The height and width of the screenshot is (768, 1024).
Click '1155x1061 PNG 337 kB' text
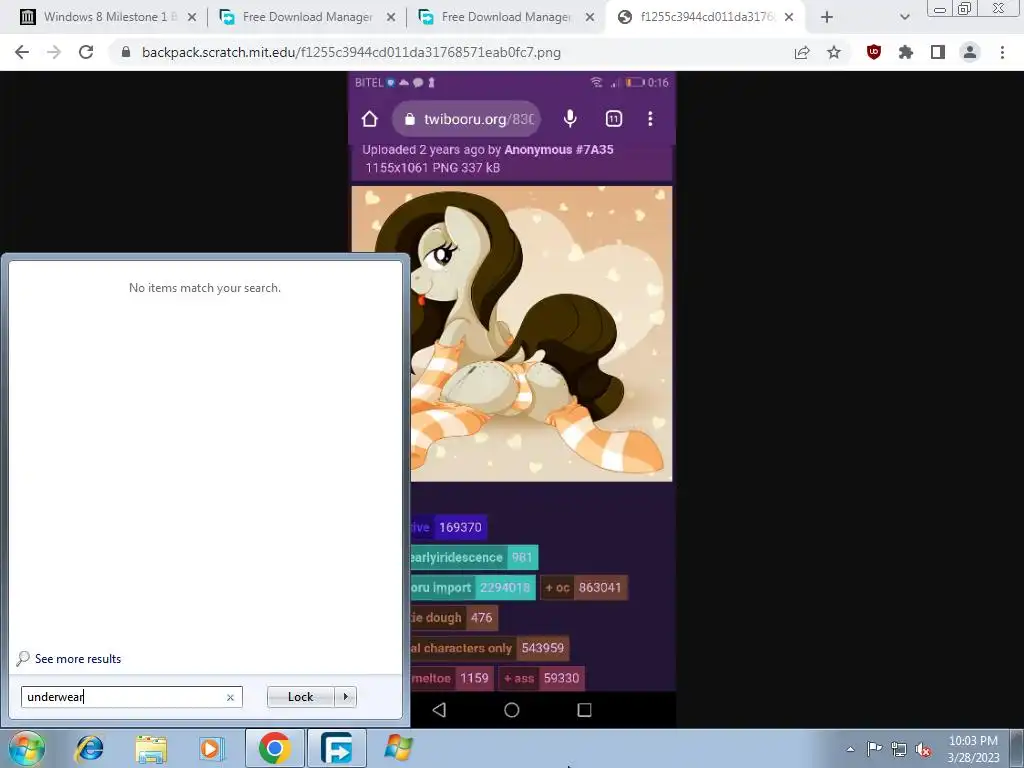pyautogui.click(x=432, y=168)
